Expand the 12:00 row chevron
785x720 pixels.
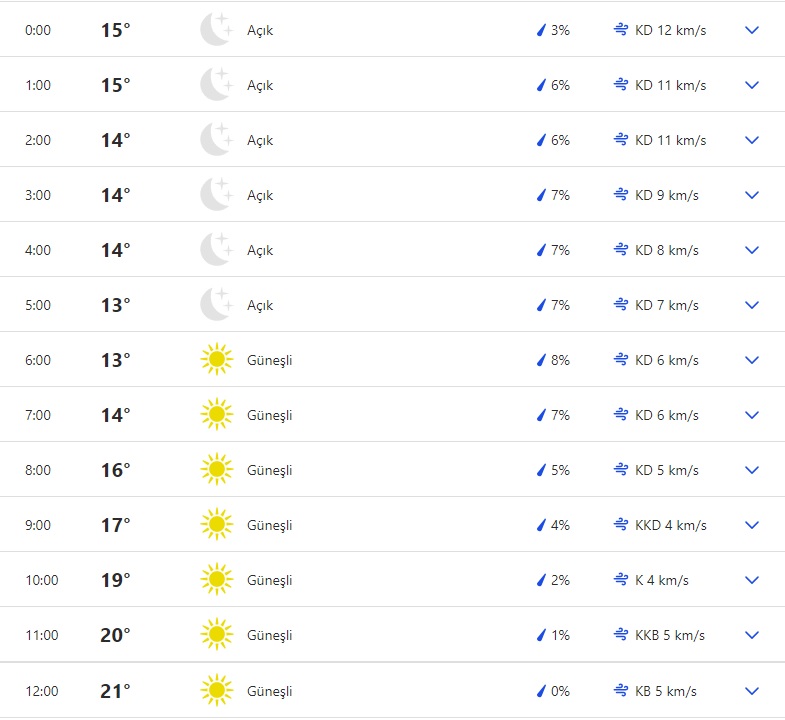[x=752, y=691]
